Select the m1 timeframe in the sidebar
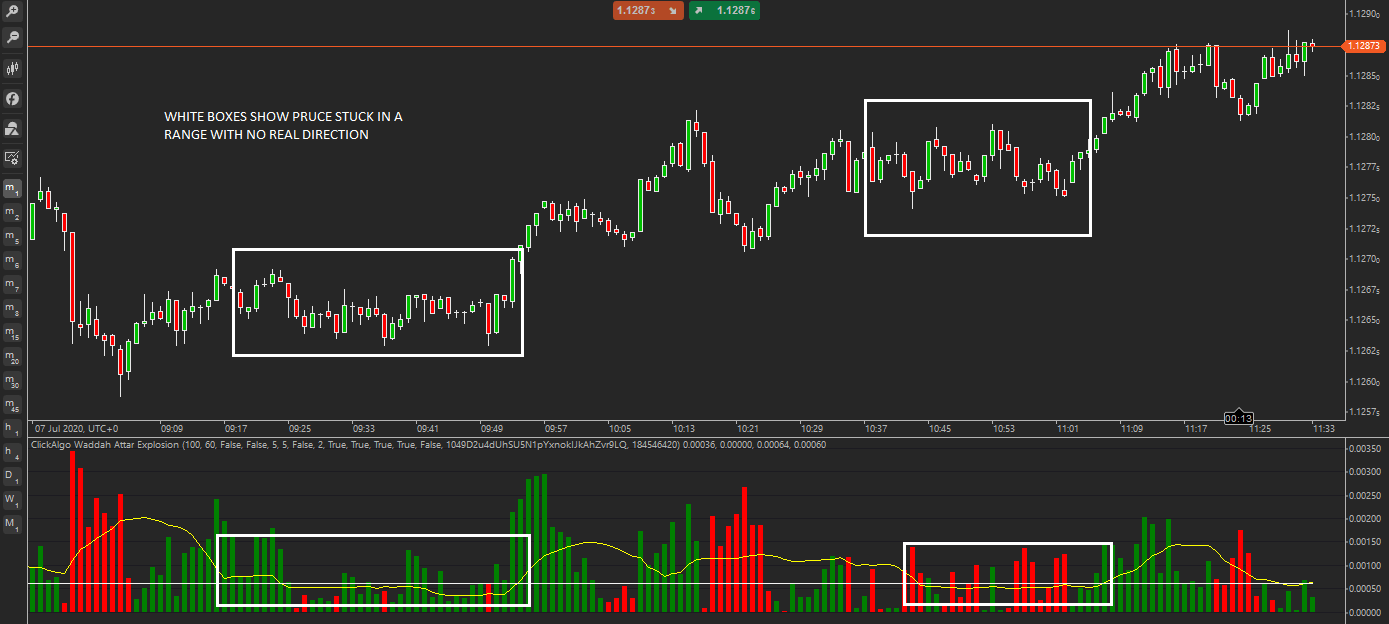This screenshot has height=624, width=1389. click(x=12, y=188)
